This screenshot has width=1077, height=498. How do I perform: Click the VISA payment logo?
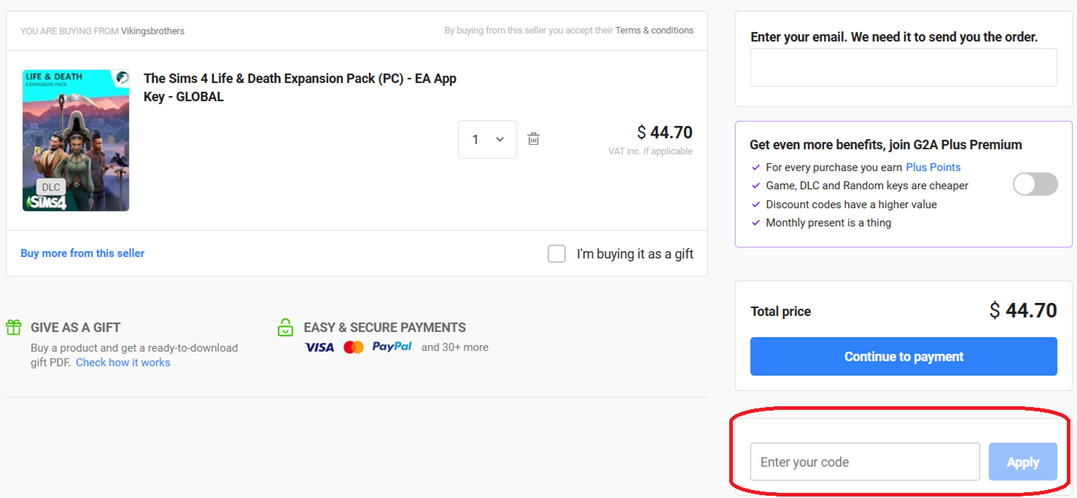(319, 347)
